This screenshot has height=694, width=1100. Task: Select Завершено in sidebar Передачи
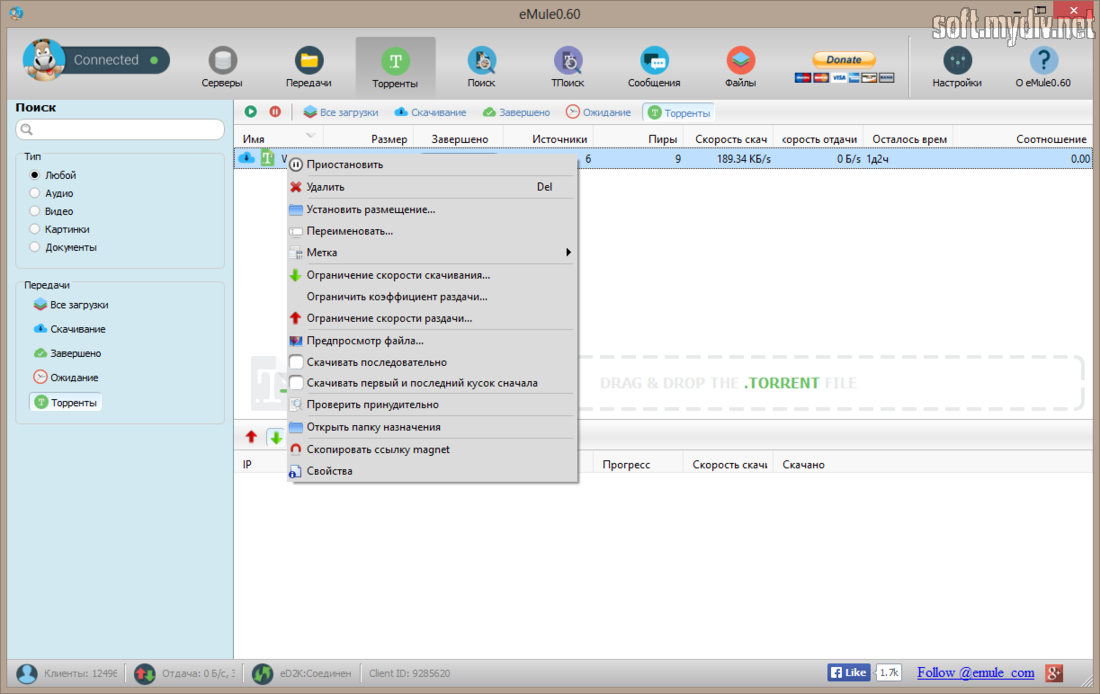[67, 354]
